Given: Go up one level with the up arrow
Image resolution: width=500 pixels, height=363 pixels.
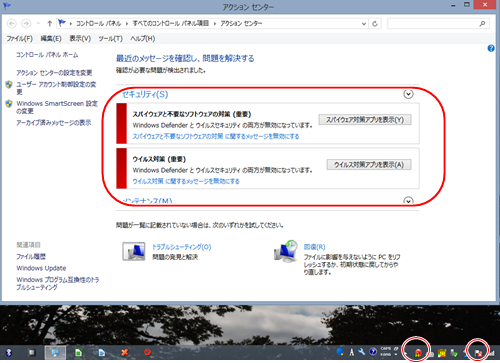Looking at the screenshot, I should (50, 24).
